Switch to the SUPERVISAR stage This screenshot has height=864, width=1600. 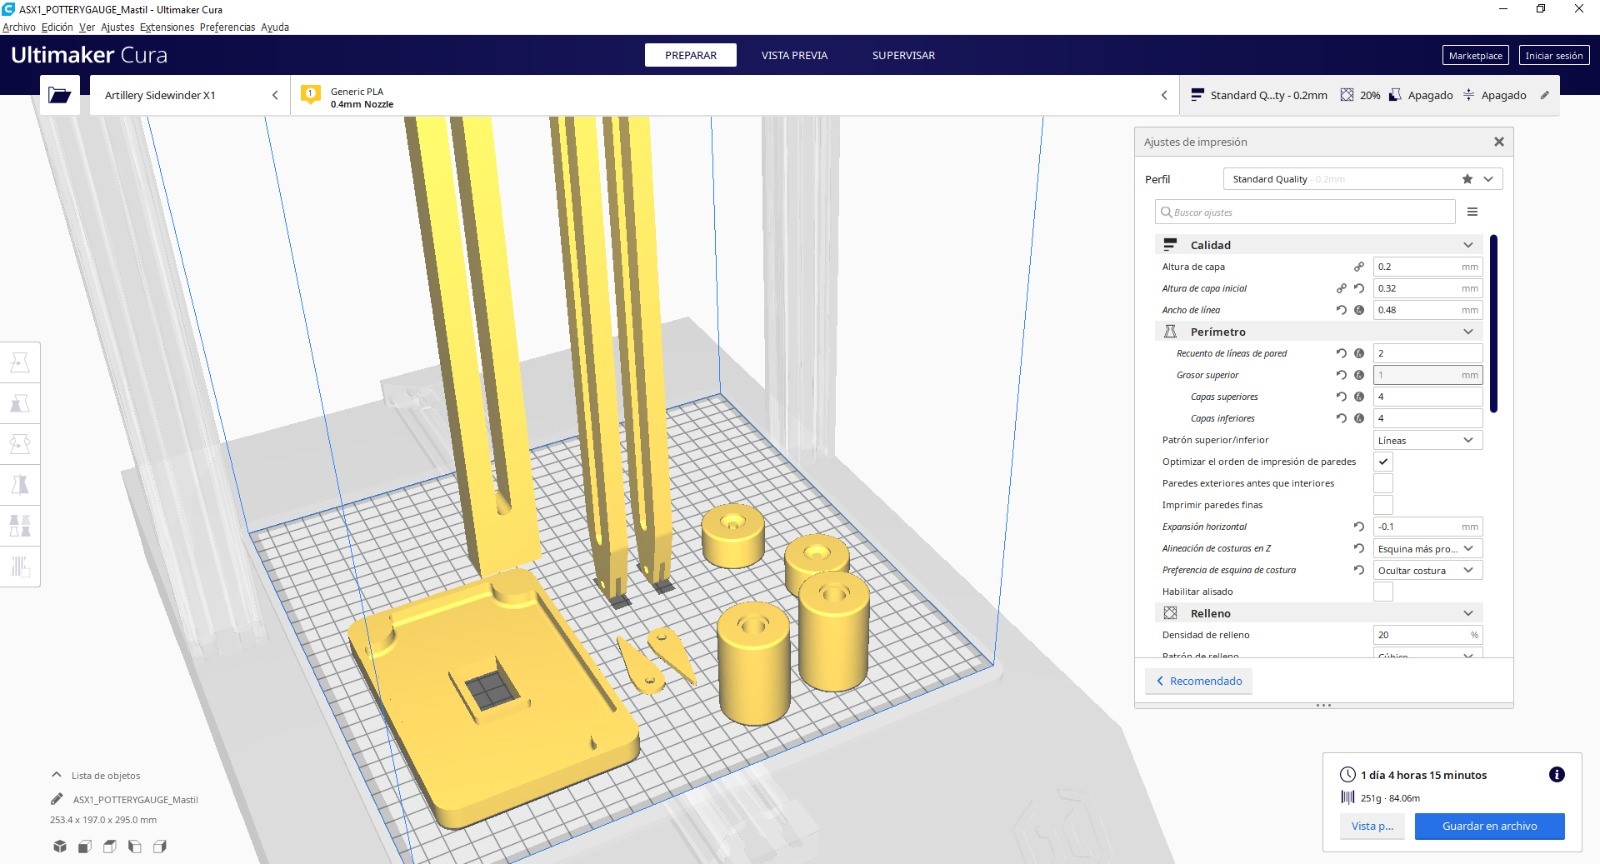(903, 55)
